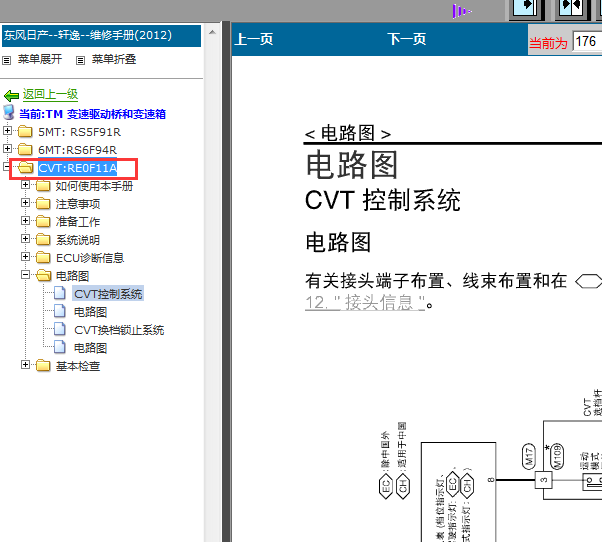Viewport: 602px width, 542px height.
Task: Open the 接头信息 link in the document
Action: (365, 303)
